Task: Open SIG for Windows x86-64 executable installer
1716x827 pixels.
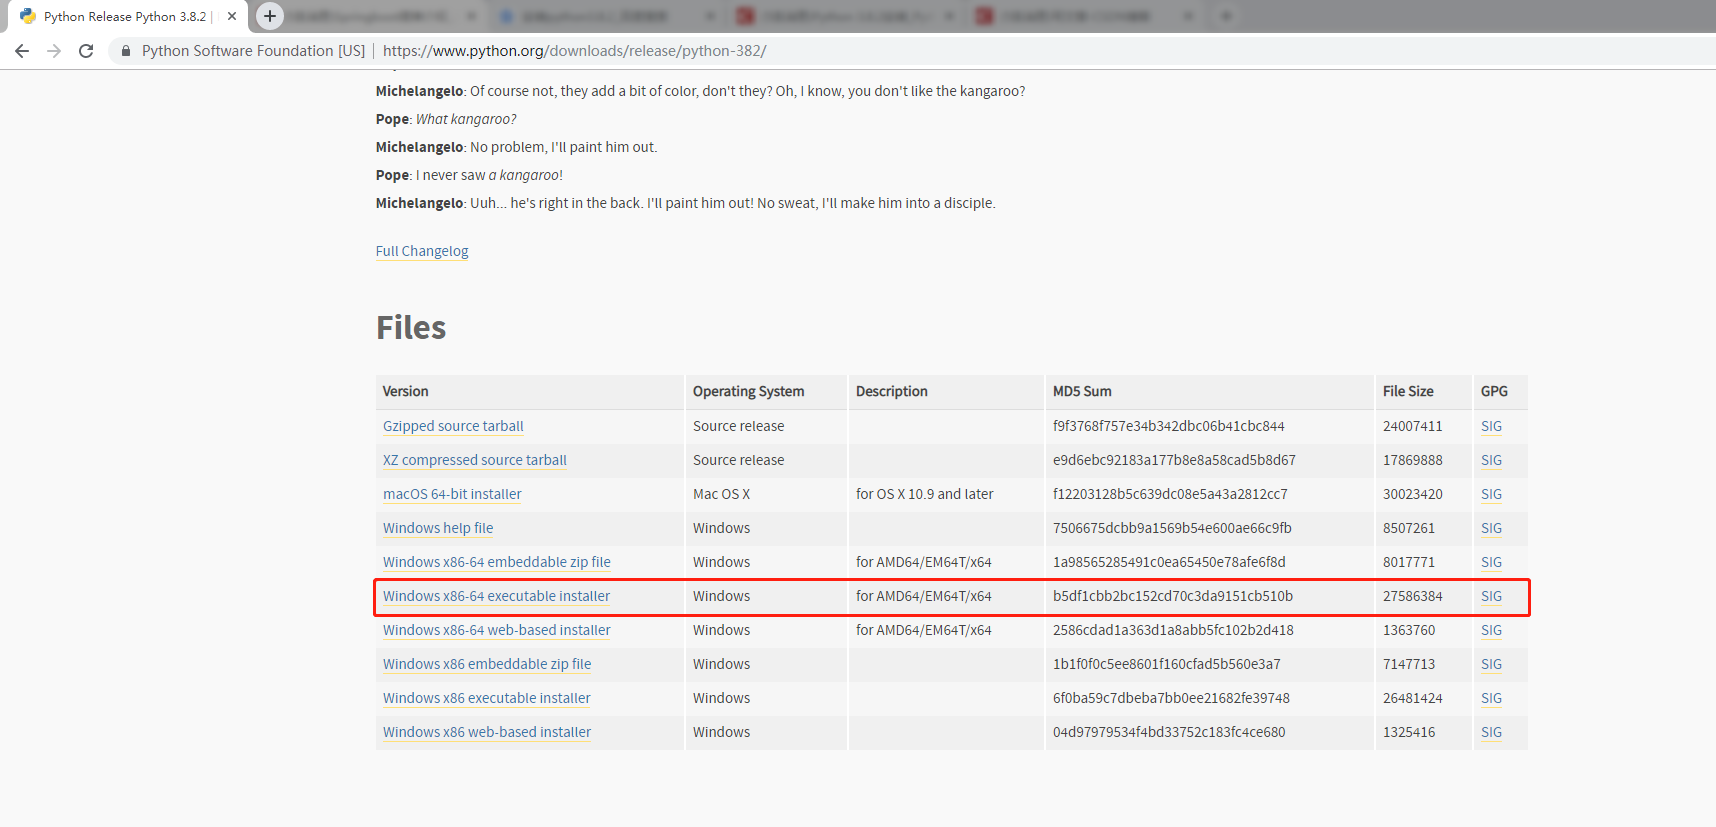Action: point(1491,596)
